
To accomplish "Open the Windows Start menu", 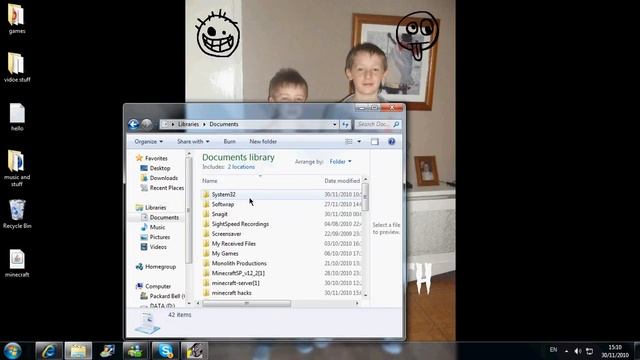I will (x=13, y=351).
